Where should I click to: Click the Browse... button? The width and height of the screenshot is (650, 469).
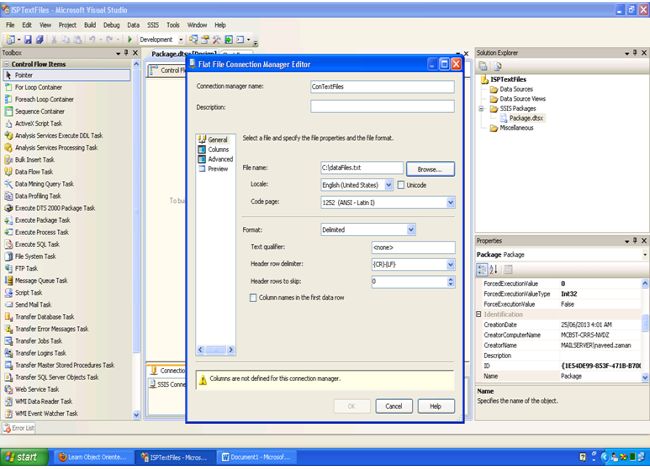pos(430,169)
